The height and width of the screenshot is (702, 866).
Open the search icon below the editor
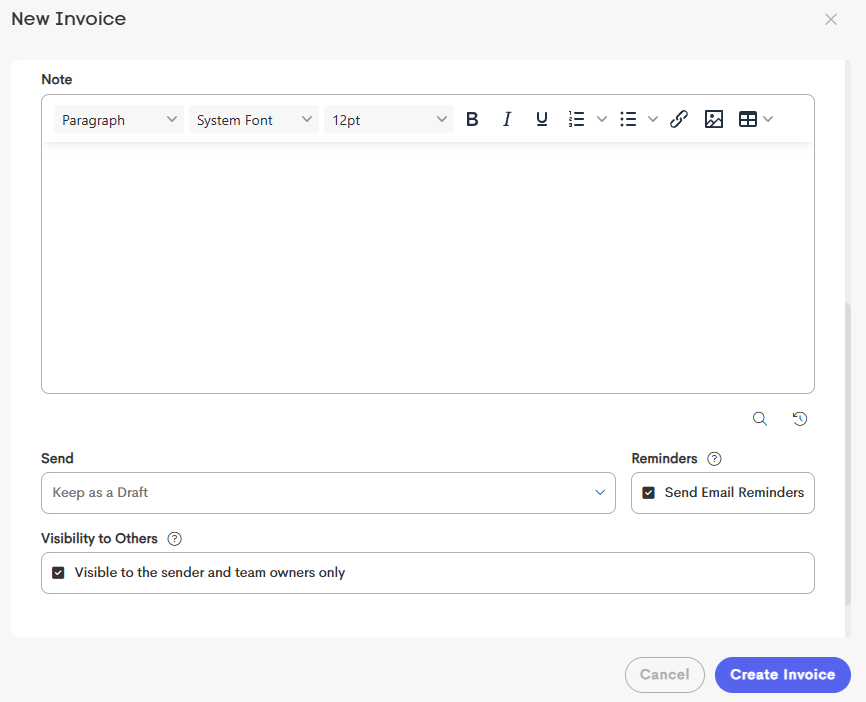tap(760, 419)
